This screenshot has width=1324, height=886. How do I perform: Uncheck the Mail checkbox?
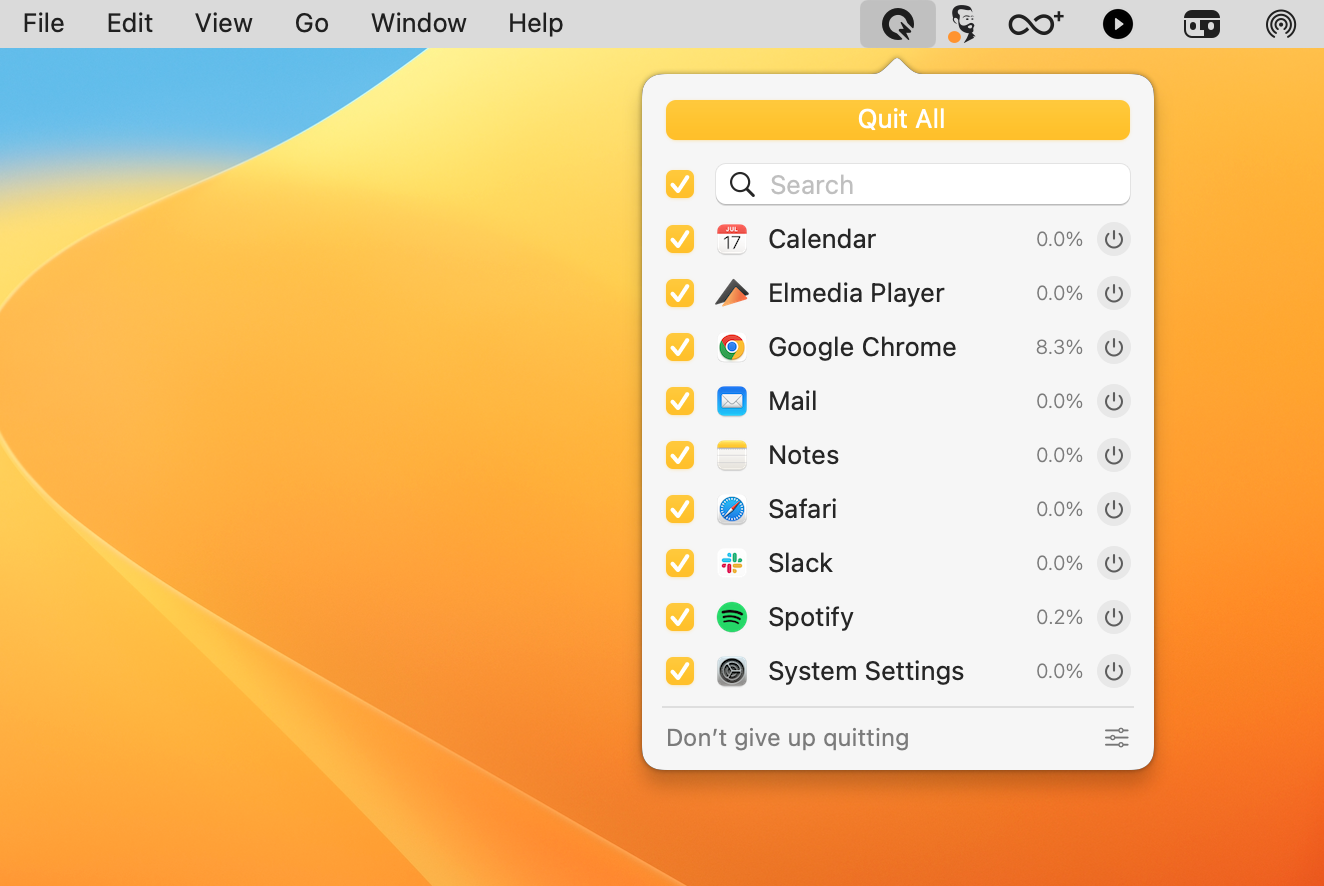(680, 401)
